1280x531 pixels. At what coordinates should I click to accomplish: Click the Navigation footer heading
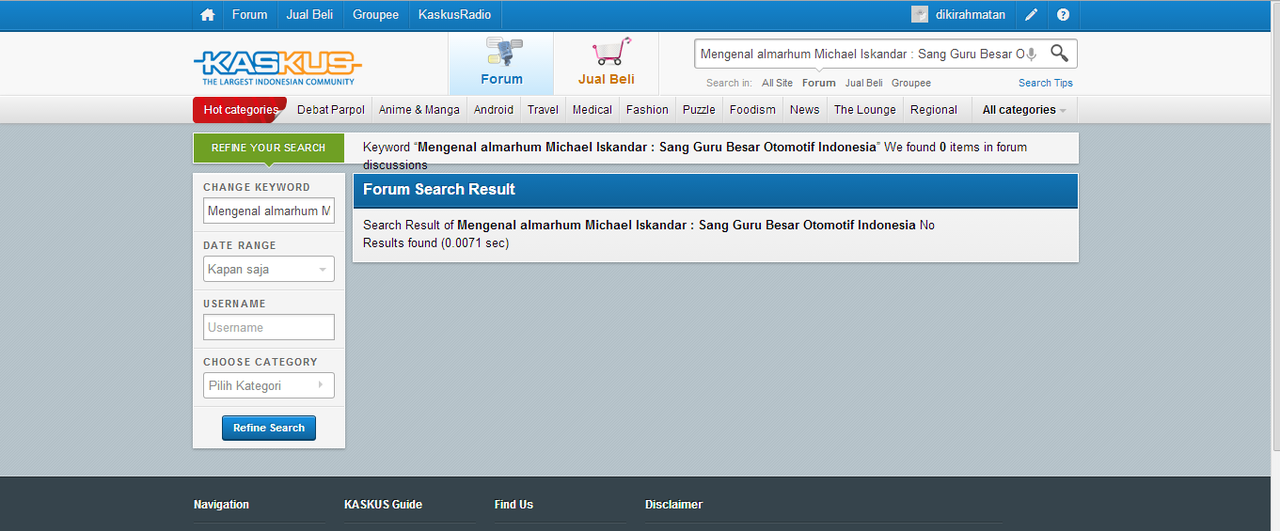[x=221, y=505]
